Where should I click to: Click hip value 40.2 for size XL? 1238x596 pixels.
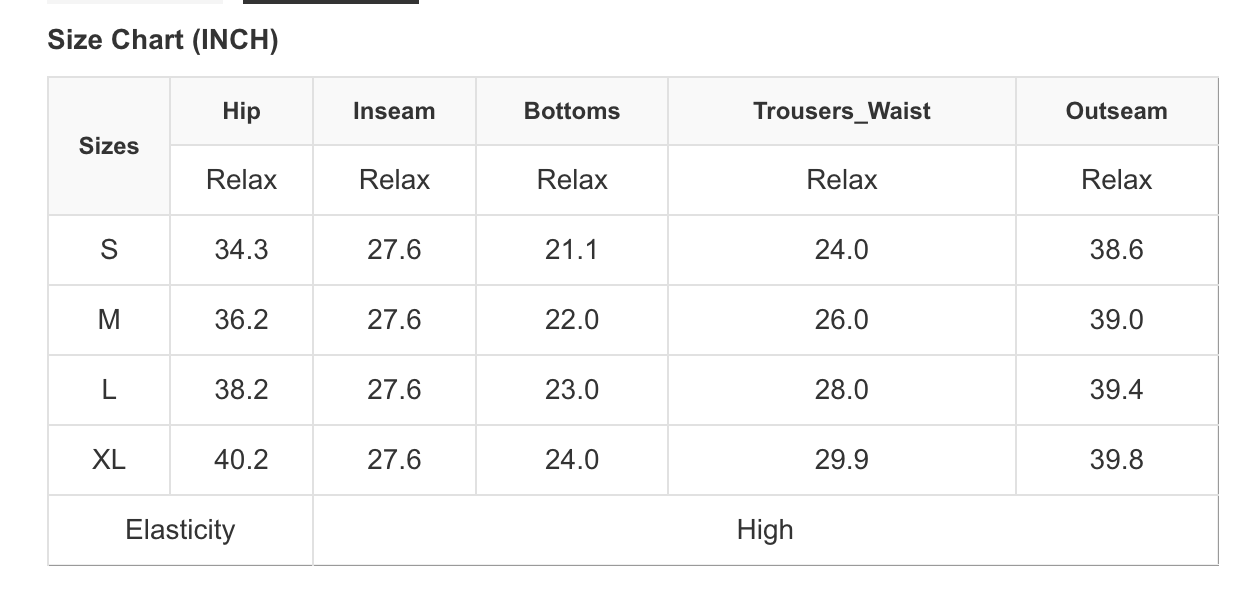[x=241, y=460]
